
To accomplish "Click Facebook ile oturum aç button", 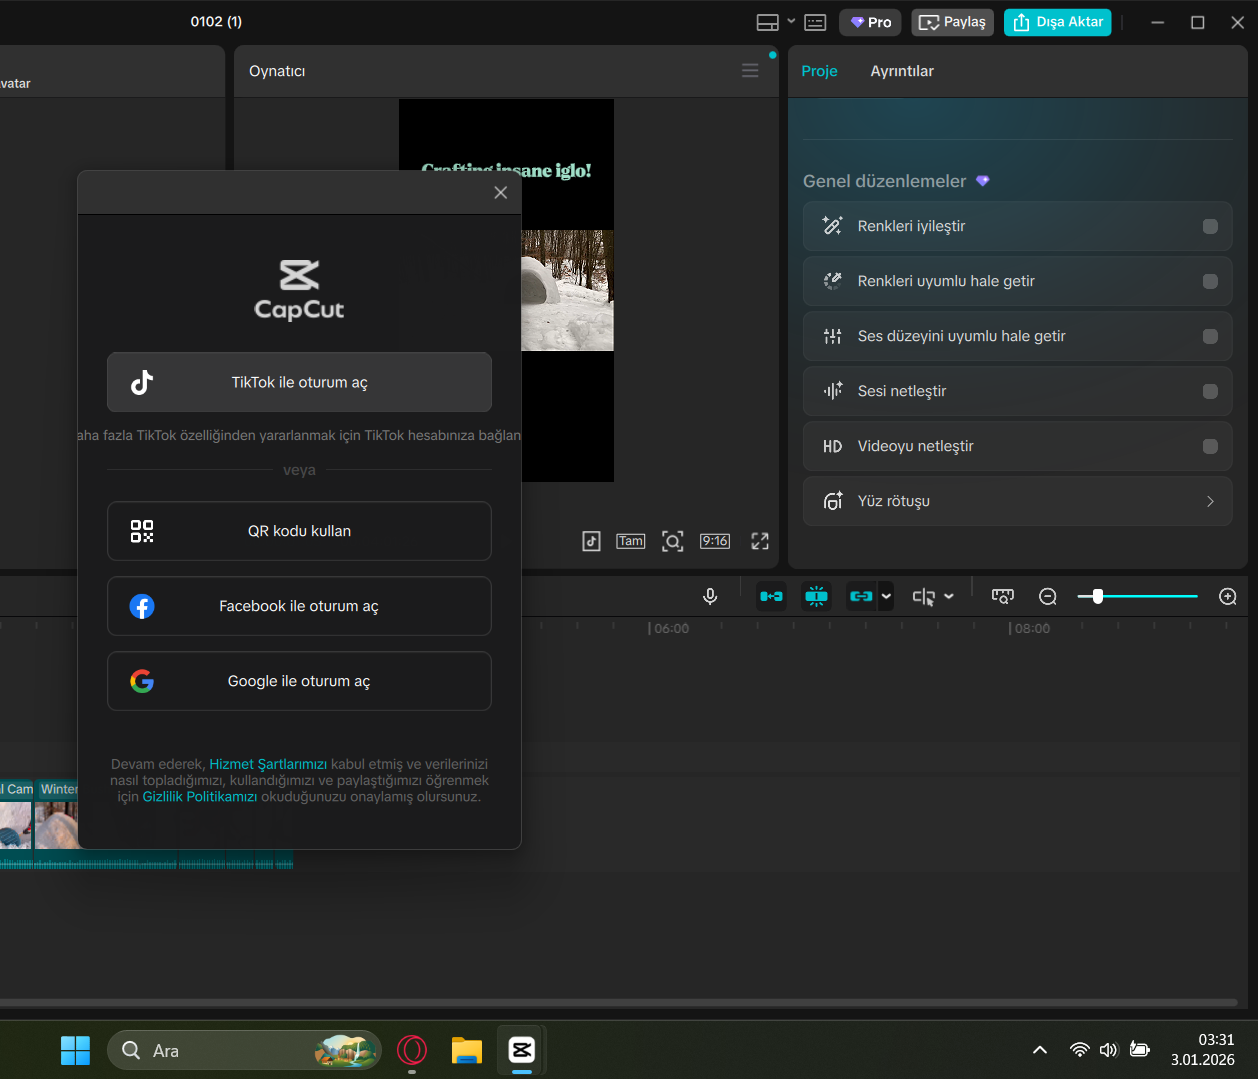I will point(299,606).
